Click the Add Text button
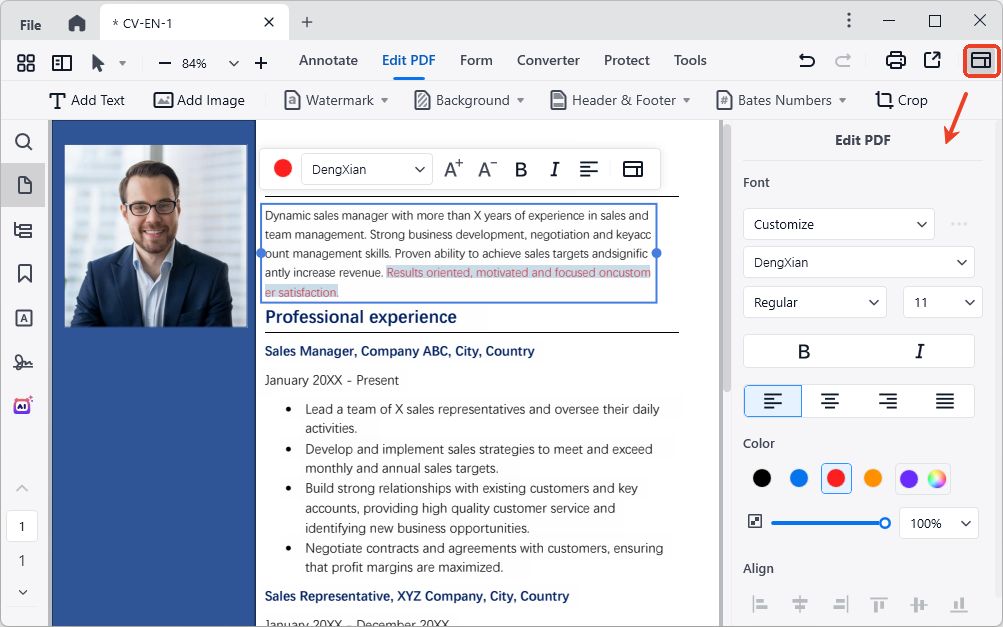The height and width of the screenshot is (627, 1003). click(x=87, y=100)
